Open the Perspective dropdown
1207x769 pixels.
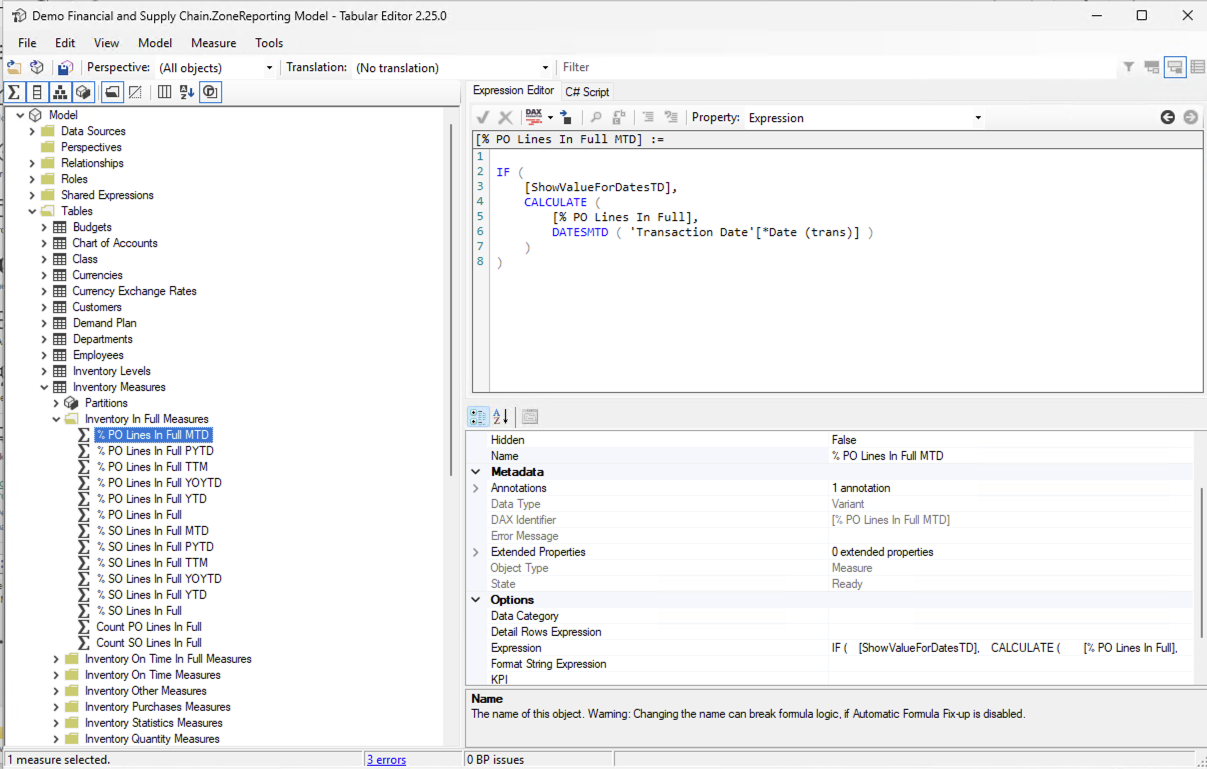pyautogui.click(x=268, y=67)
